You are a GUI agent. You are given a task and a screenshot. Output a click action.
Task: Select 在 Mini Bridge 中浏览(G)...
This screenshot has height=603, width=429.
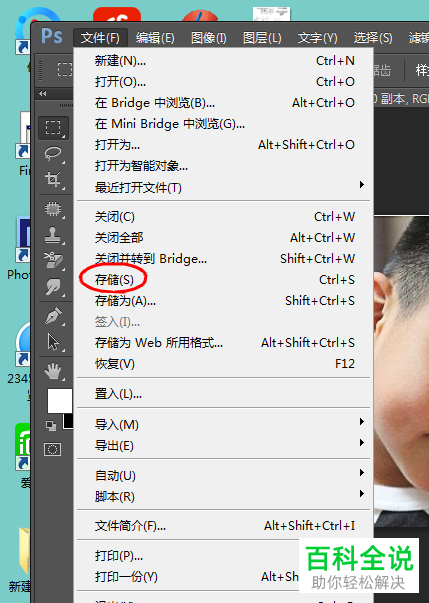point(224,124)
